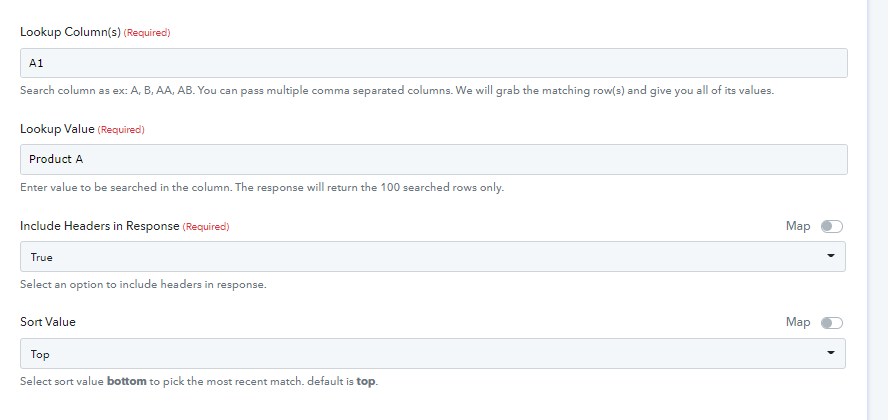The image size is (888, 420).
Task: Enable the Map toggle for Sort Value
Action: coord(831,323)
